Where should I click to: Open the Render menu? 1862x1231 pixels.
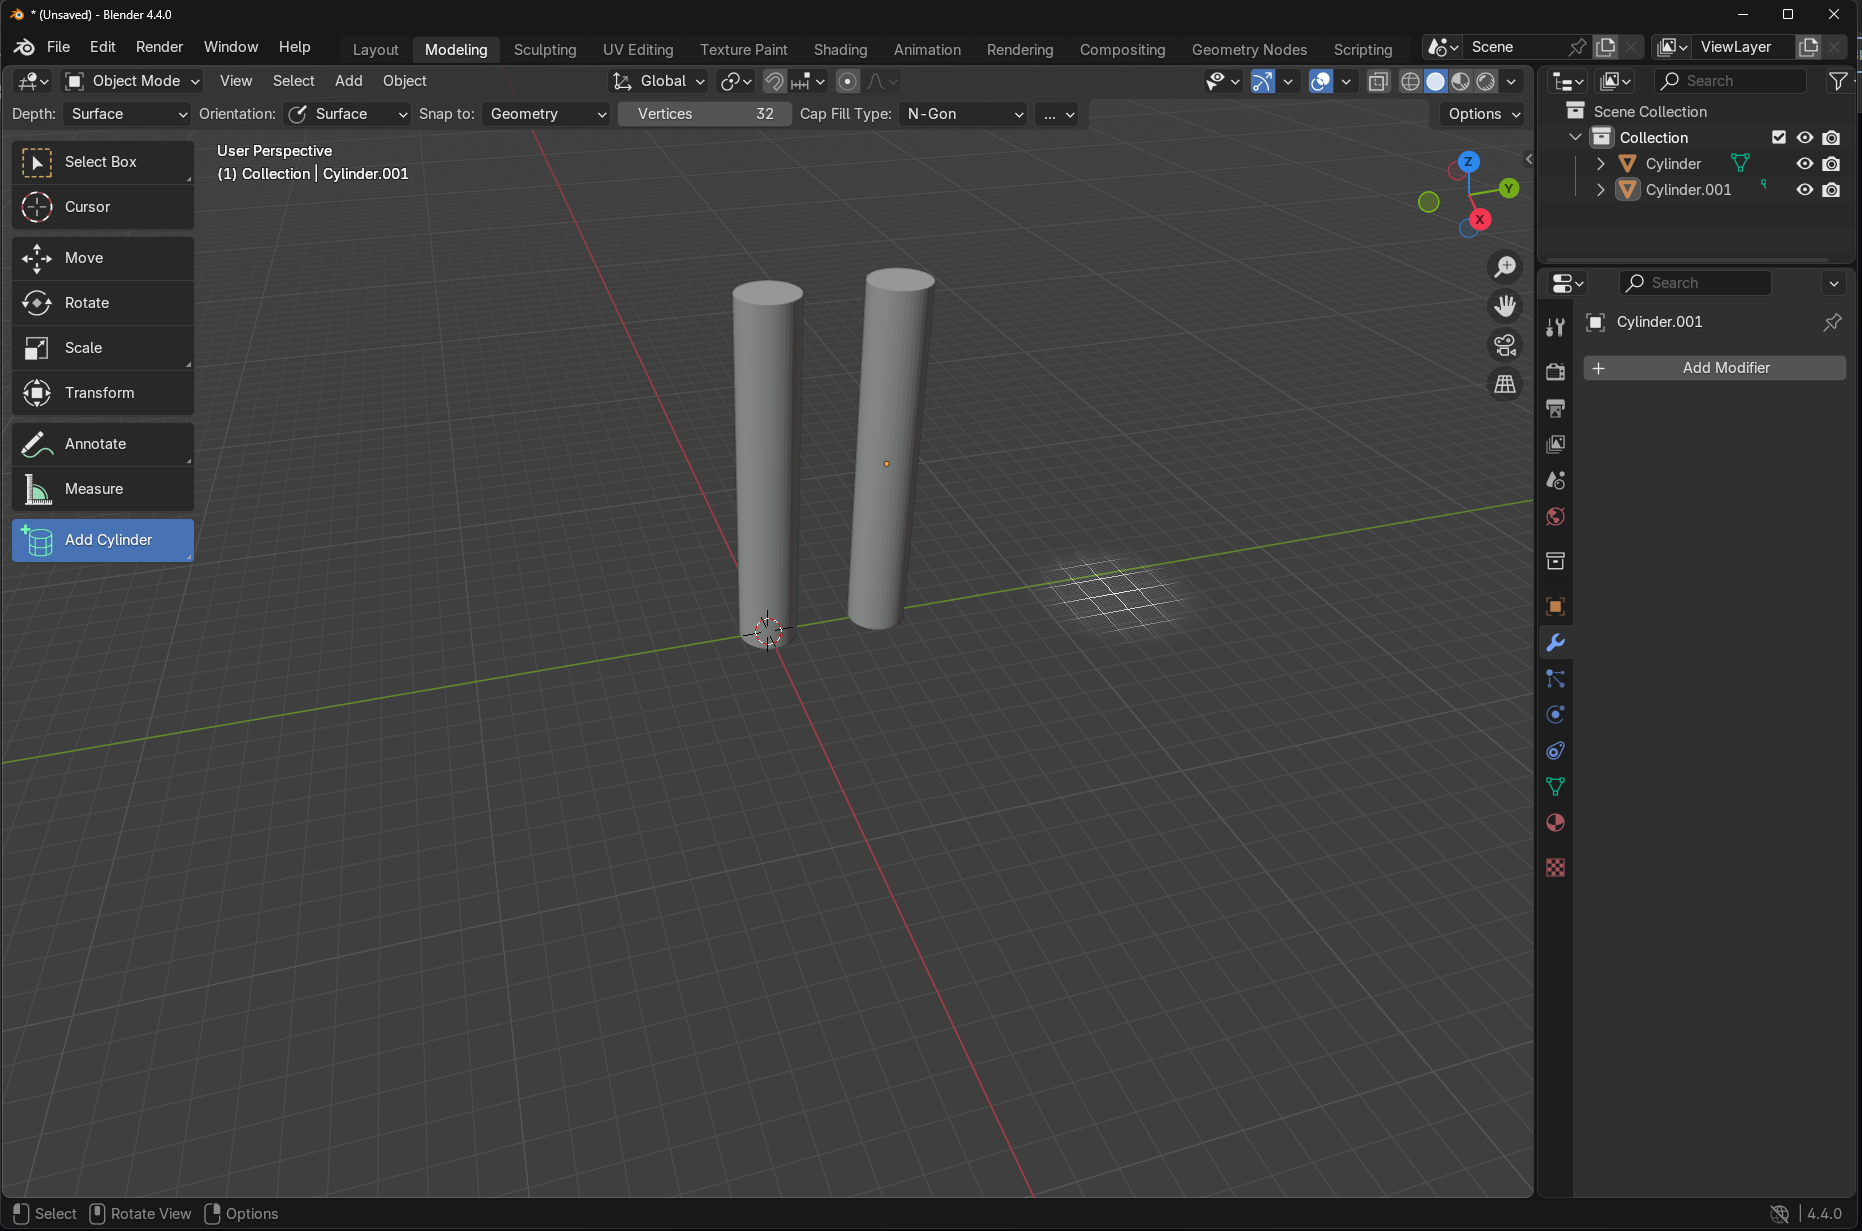click(x=159, y=47)
